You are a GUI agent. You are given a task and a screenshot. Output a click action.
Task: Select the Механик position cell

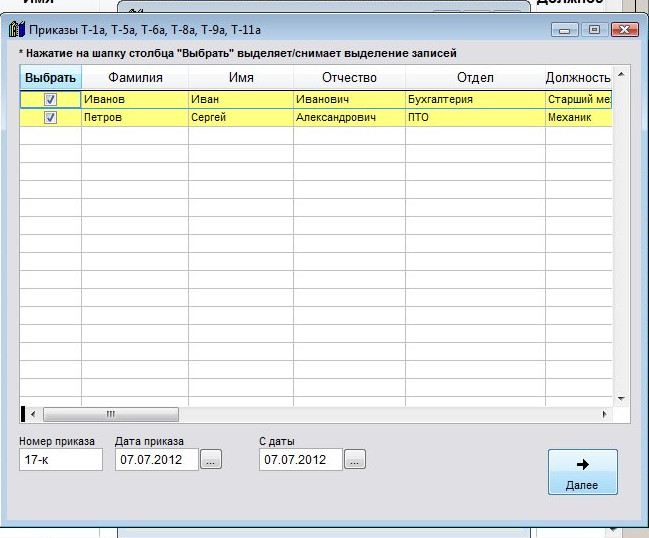point(579,118)
